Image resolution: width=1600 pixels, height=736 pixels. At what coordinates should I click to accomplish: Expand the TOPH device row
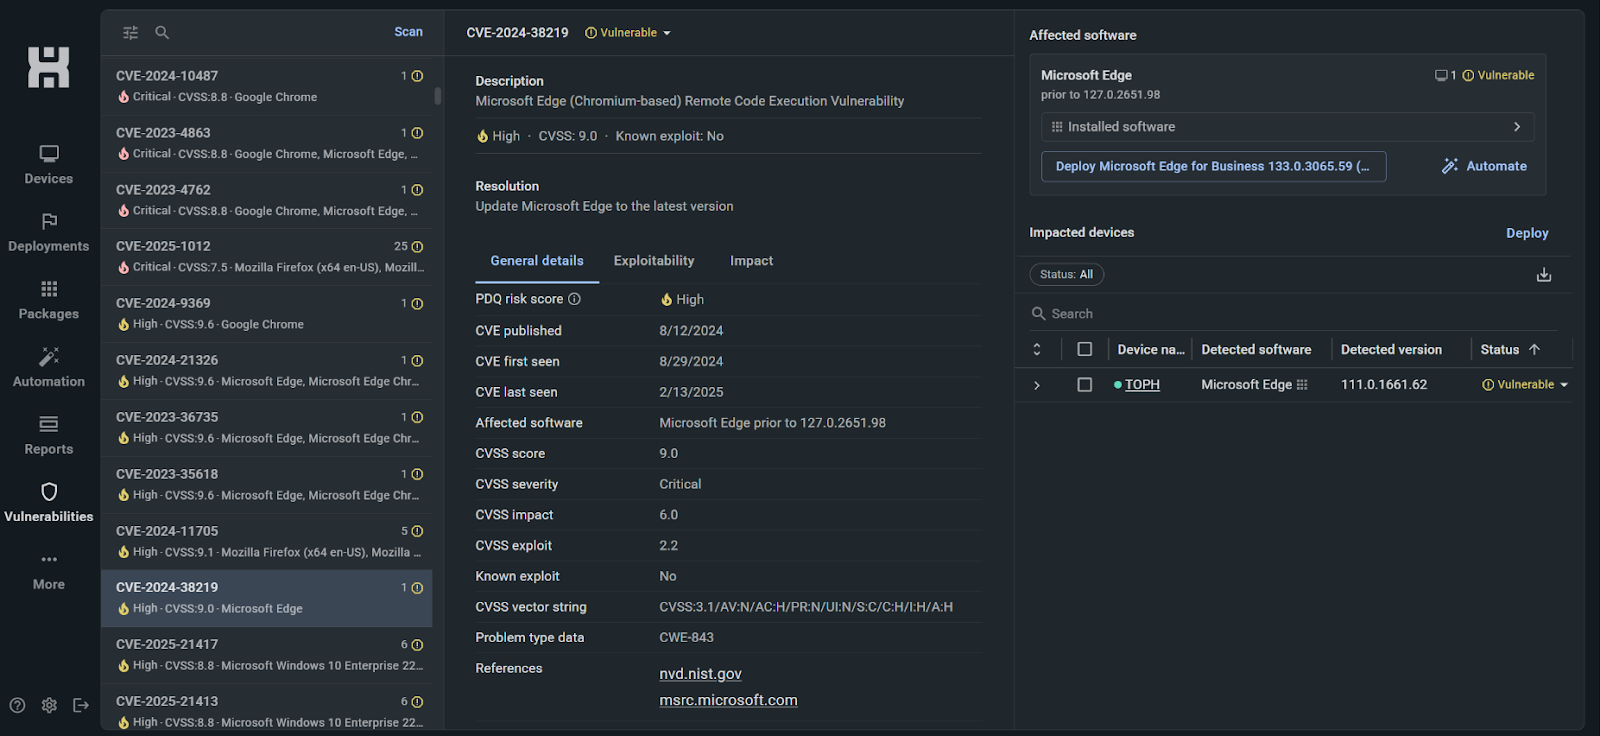[x=1037, y=385]
